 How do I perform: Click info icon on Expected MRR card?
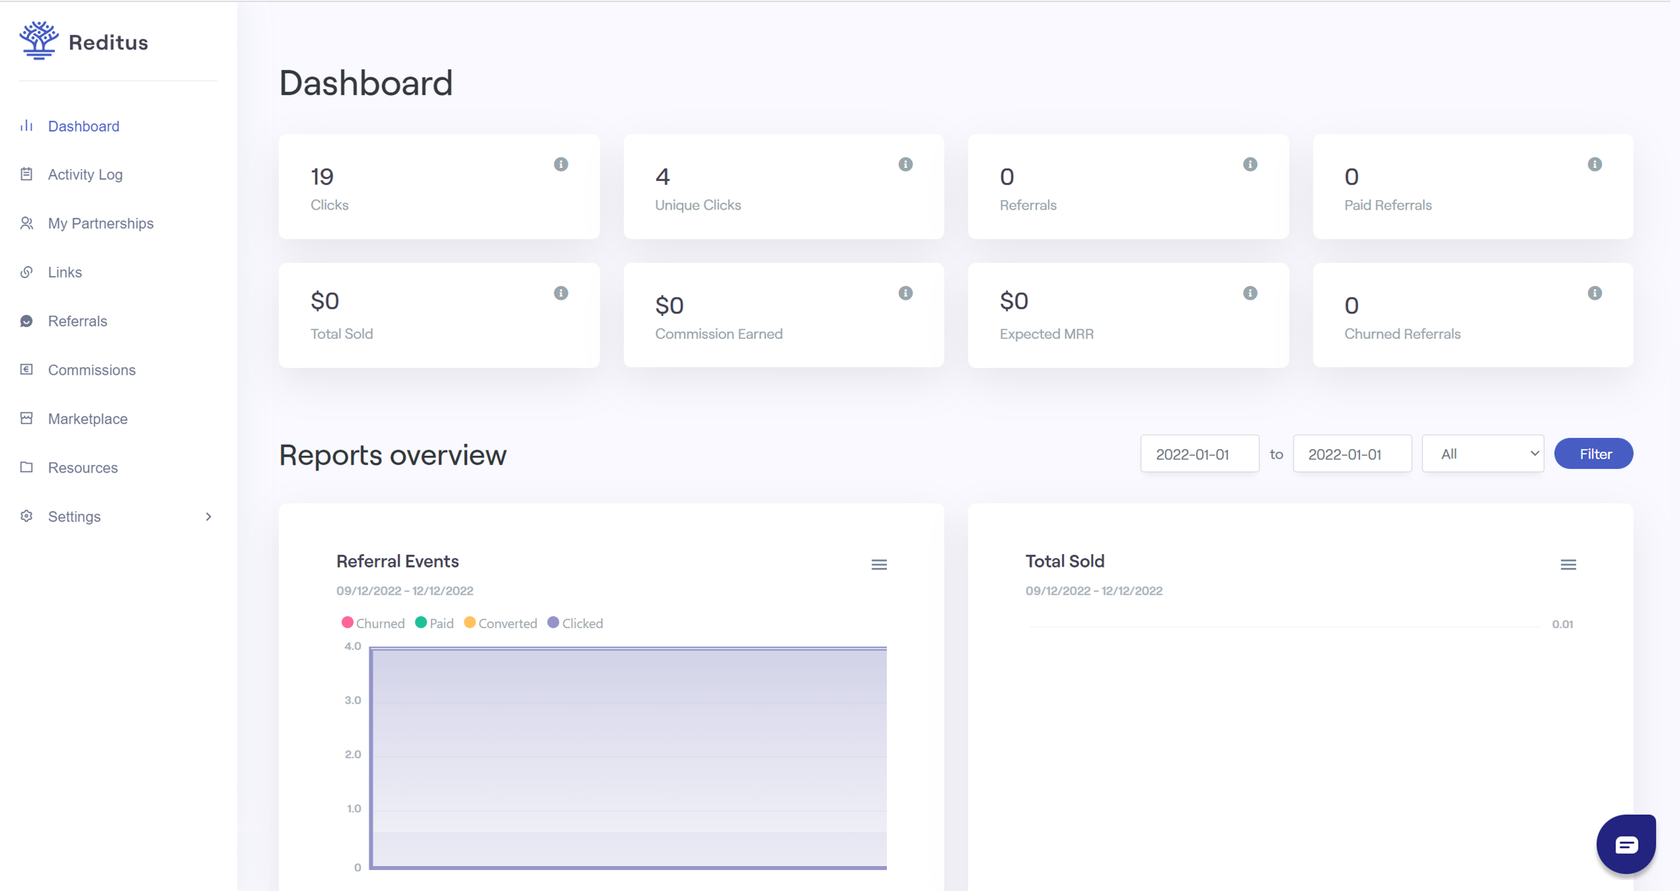pos(1250,293)
